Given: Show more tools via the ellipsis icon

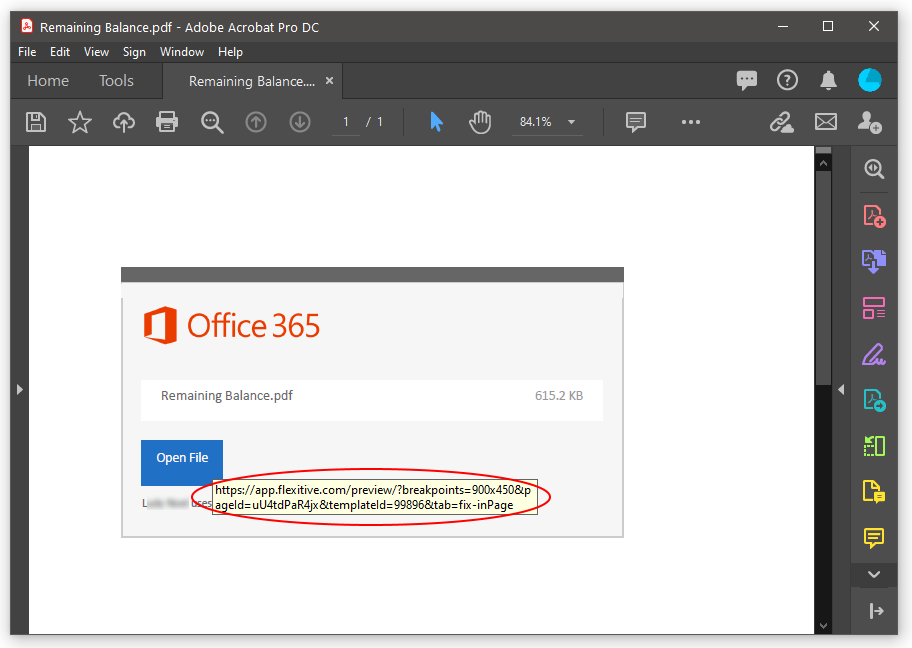Looking at the screenshot, I should [690, 122].
